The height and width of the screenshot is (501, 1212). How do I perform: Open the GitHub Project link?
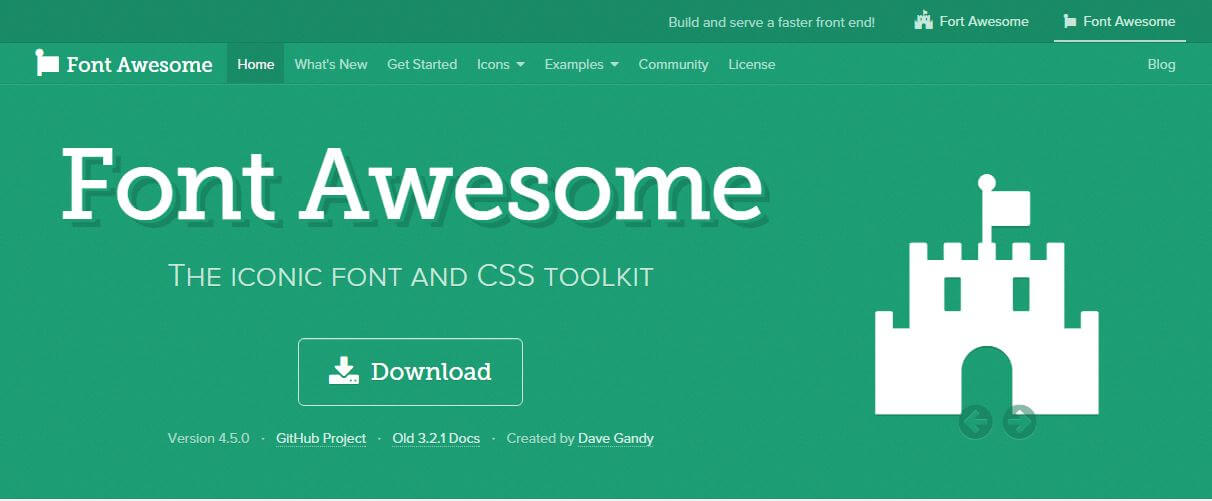[x=321, y=439]
